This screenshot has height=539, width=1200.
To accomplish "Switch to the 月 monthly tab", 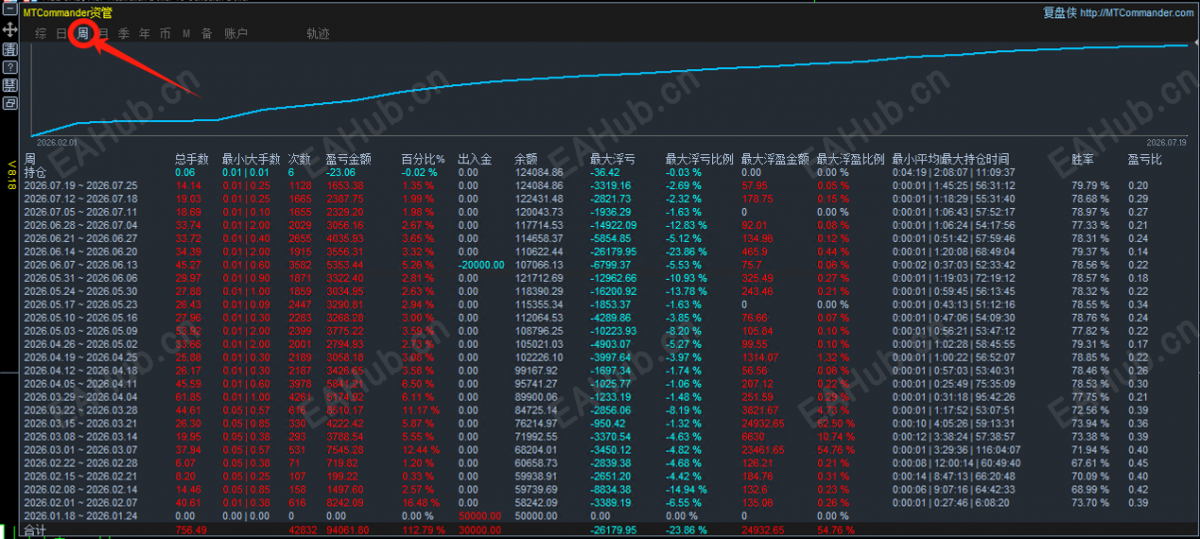I will point(104,34).
